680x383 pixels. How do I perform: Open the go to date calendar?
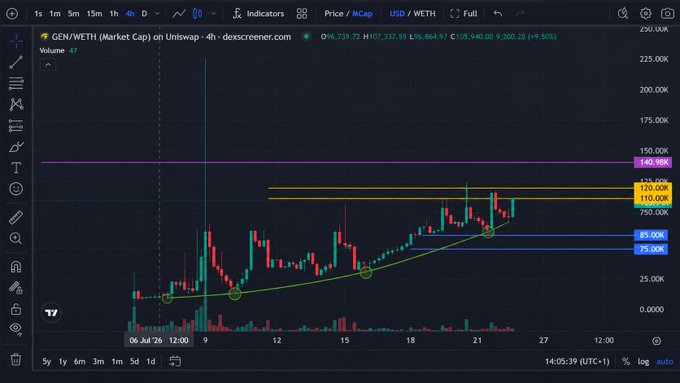(175, 361)
